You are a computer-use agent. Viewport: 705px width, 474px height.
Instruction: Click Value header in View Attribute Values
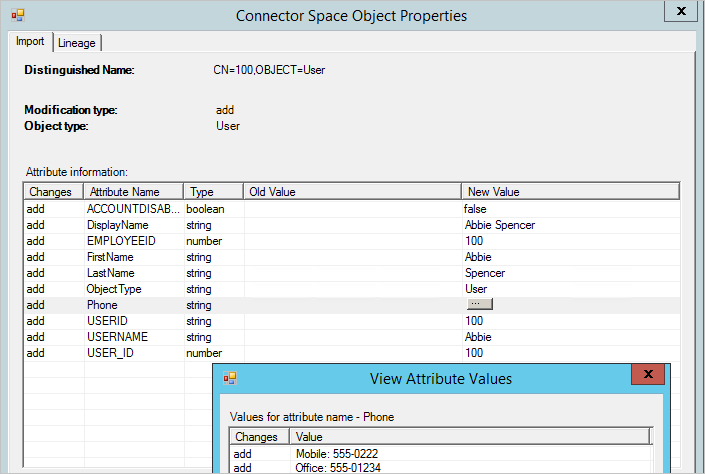[x=470, y=437]
